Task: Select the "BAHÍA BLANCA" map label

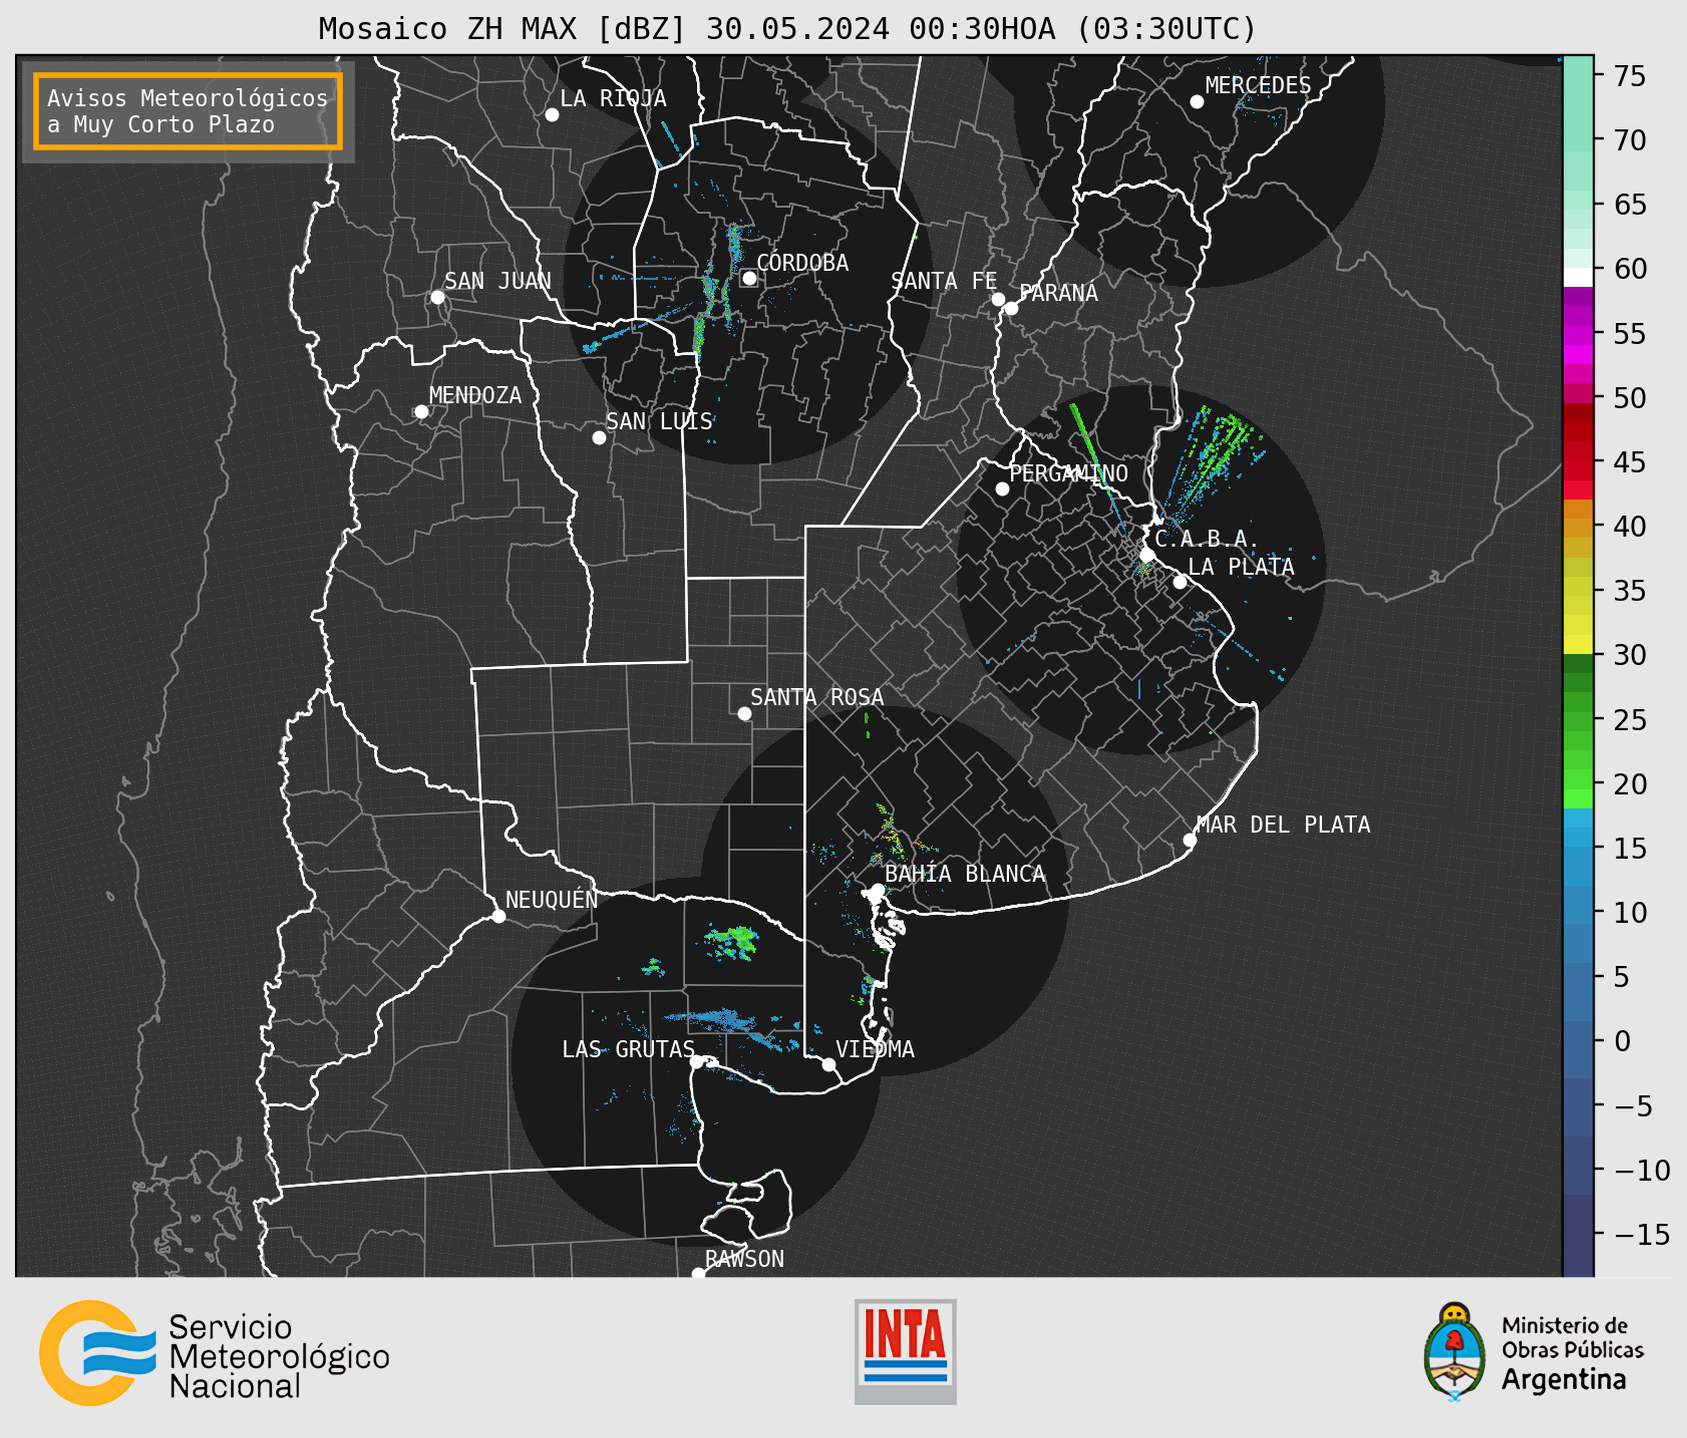Action: coord(965,874)
